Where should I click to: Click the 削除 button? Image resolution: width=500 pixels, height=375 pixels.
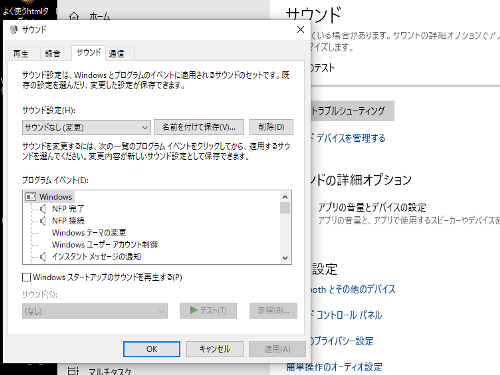tap(271, 127)
